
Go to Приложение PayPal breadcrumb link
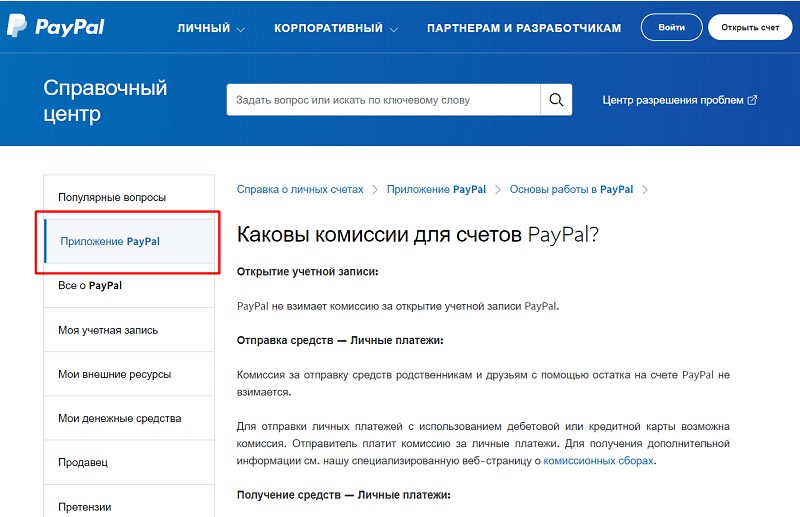pos(436,189)
